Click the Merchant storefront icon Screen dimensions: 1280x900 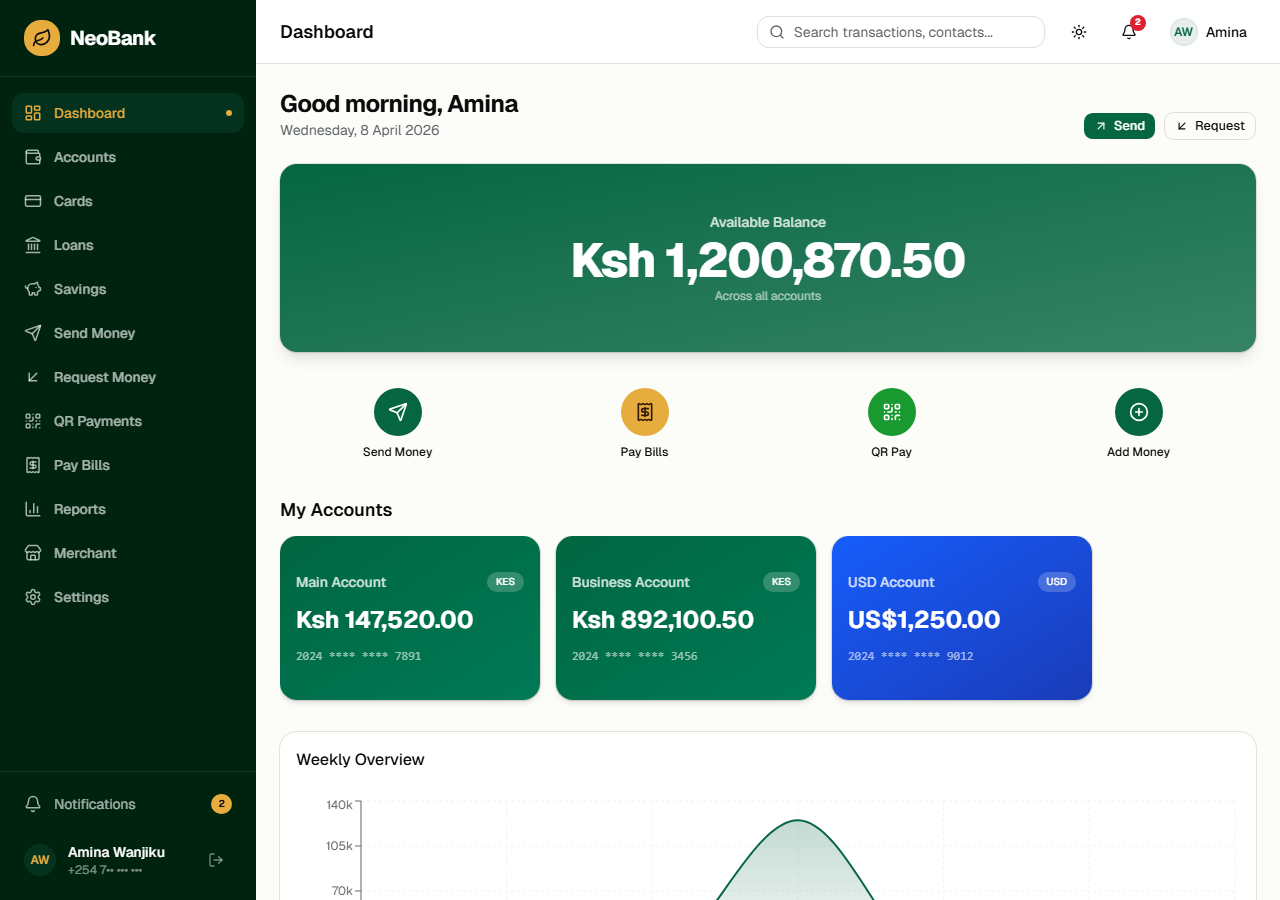pyautogui.click(x=33, y=553)
